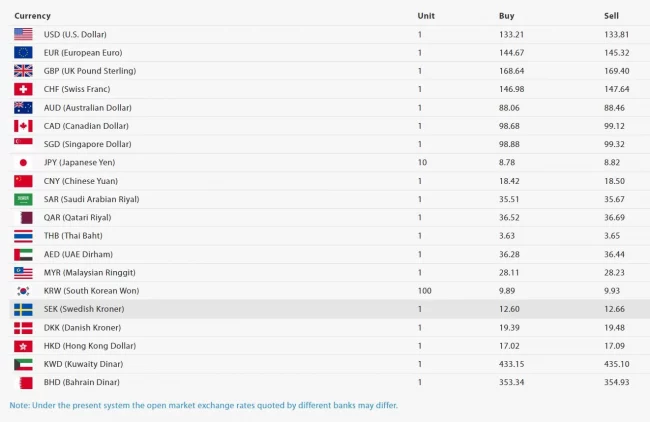Select the UK Union Jack flag
This screenshot has height=422, width=650.
pos(23,71)
